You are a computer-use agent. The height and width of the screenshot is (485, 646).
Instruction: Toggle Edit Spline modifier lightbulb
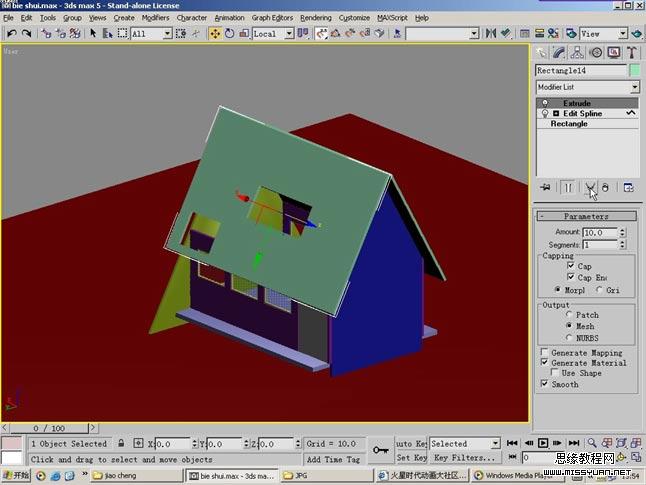coord(545,113)
